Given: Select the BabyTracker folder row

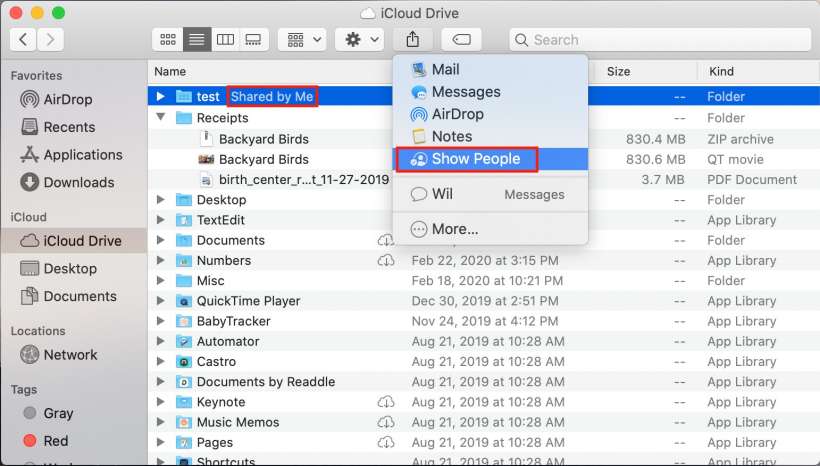Looking at the screenshot, I should pyautogui.click(x=484, y=321).
